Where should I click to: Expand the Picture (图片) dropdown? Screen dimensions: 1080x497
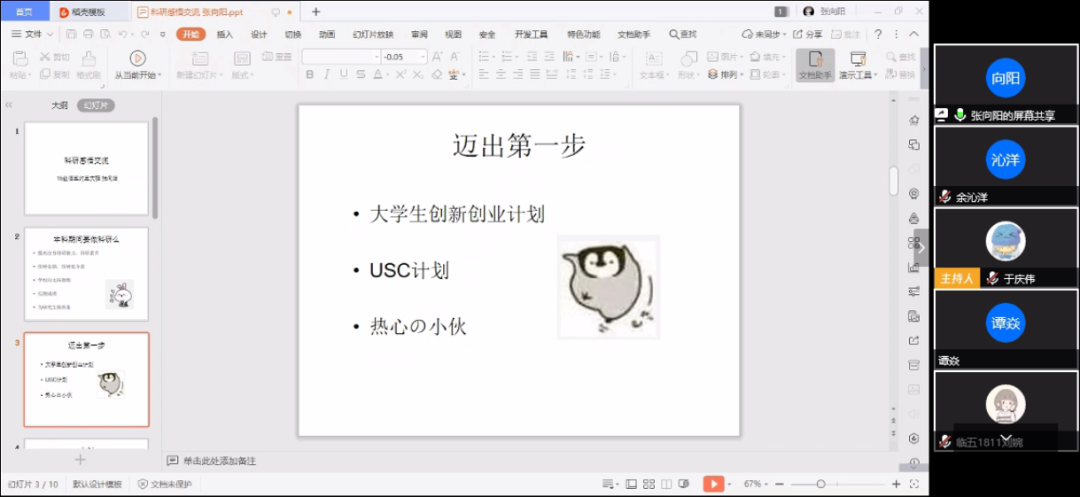pos(742,57)
